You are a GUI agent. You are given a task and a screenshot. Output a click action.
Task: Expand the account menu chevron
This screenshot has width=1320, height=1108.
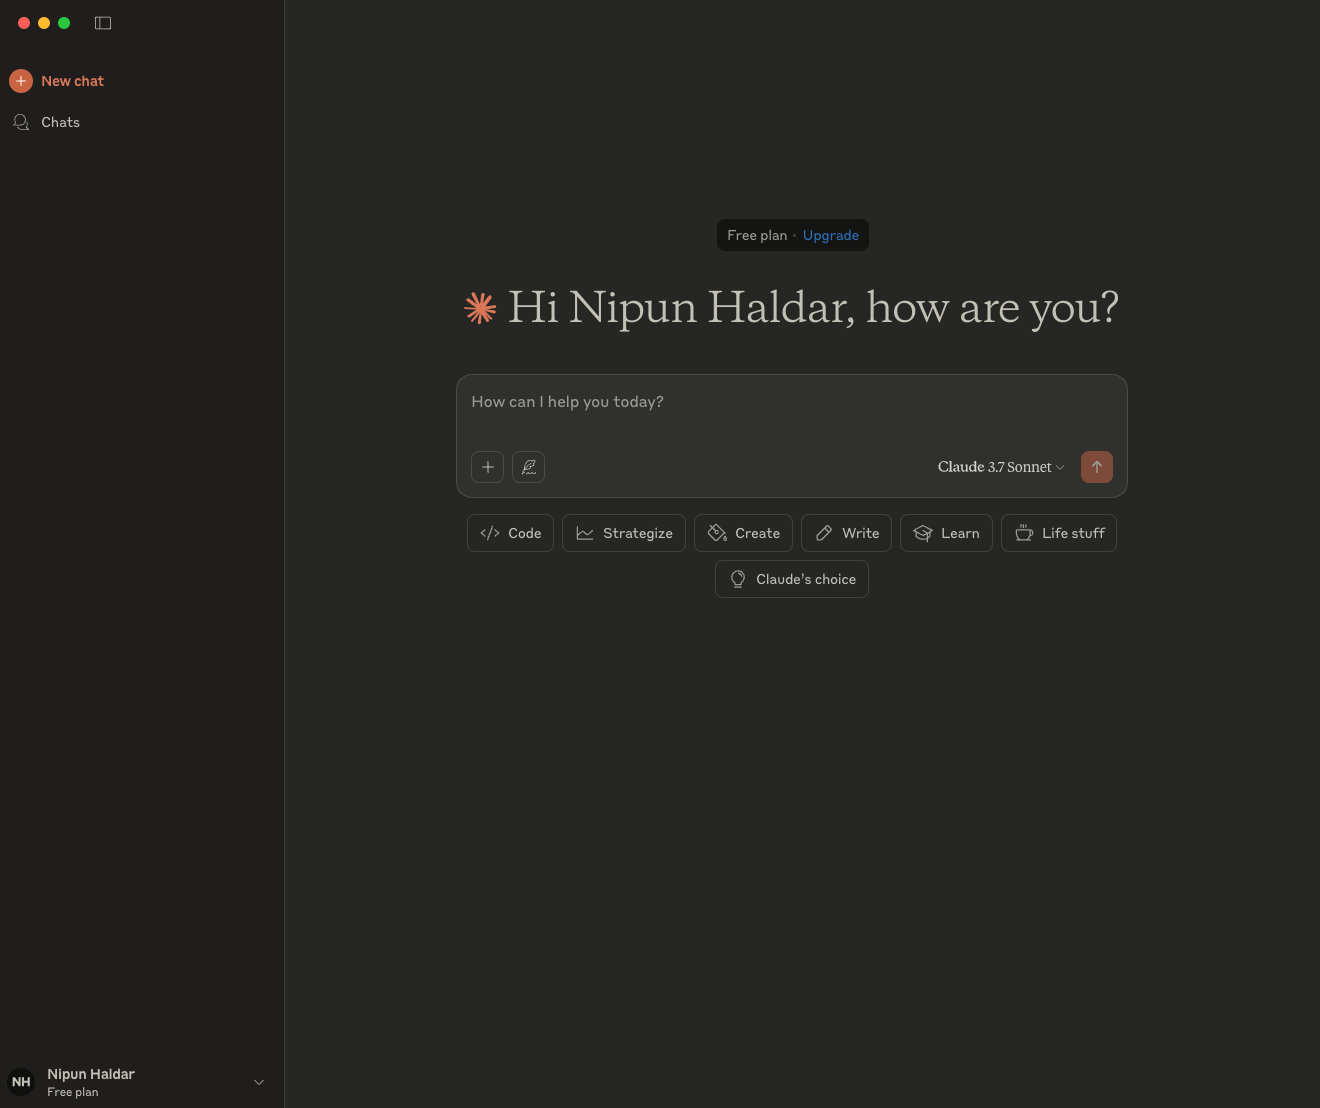tap(259, 1082)
